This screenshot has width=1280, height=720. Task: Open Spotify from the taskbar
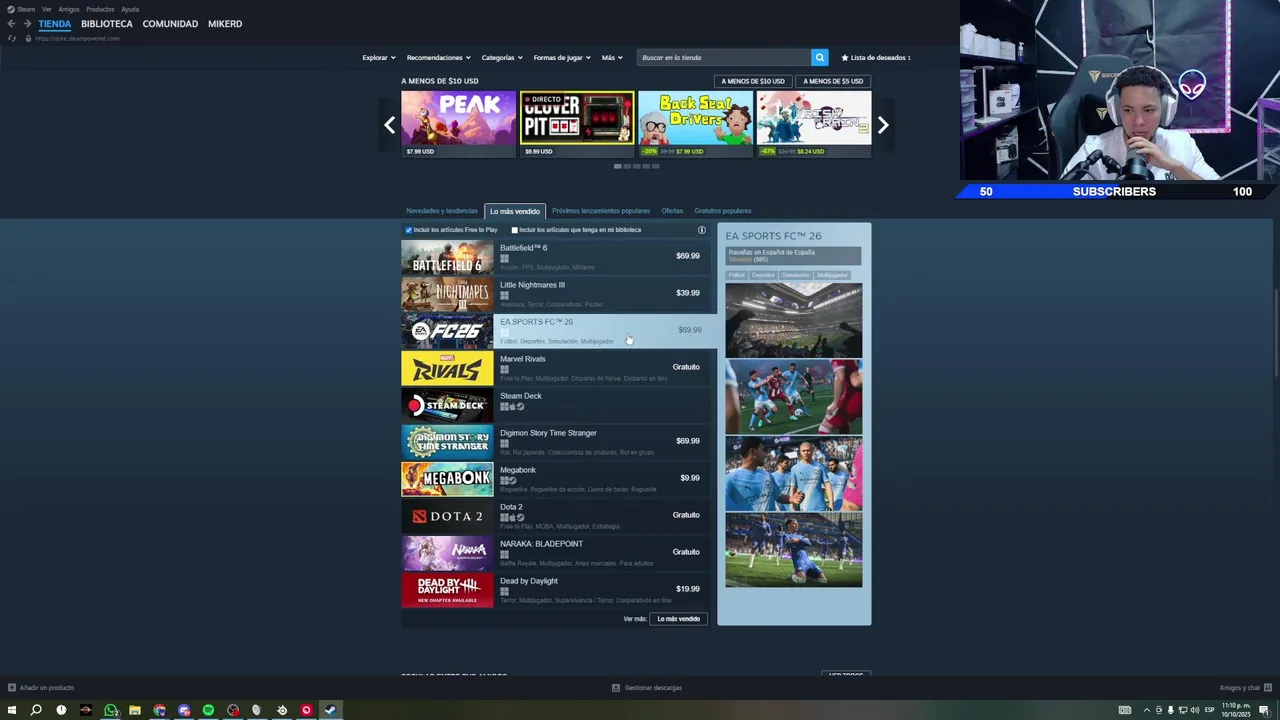point(208,710)
